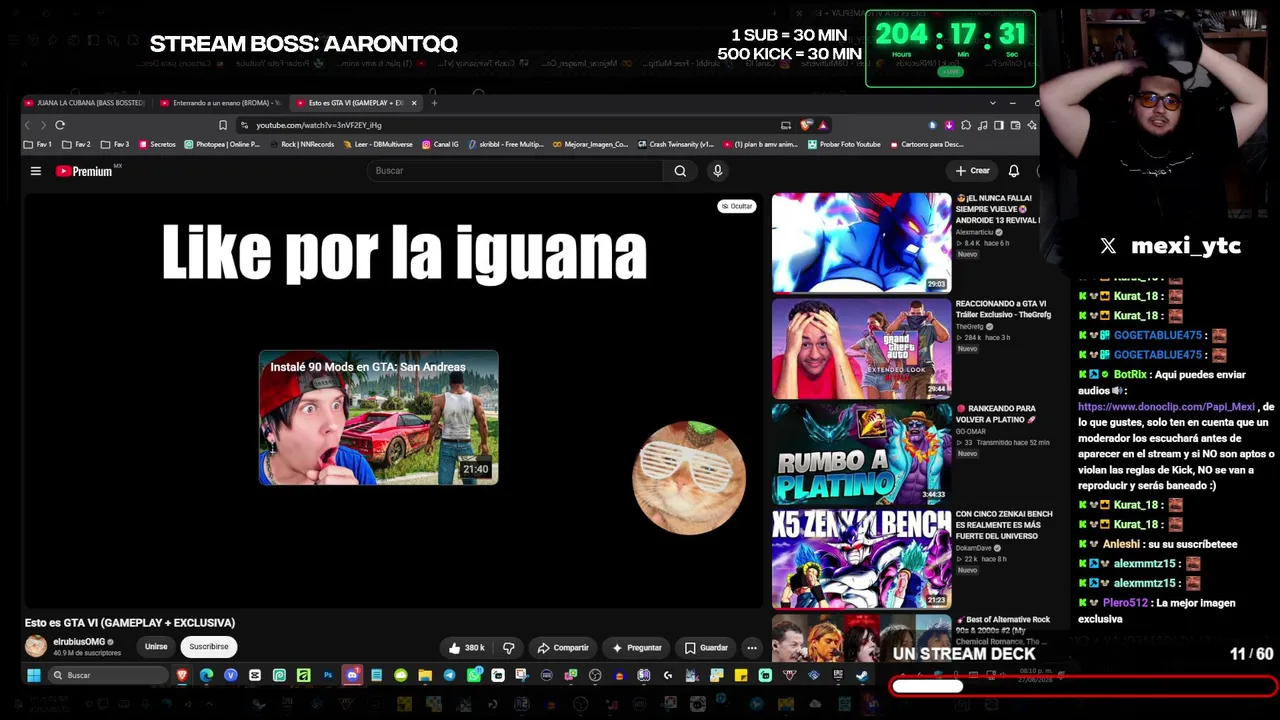
Task: Start voice search with the microphone icon
Action: tap(717, 171)
